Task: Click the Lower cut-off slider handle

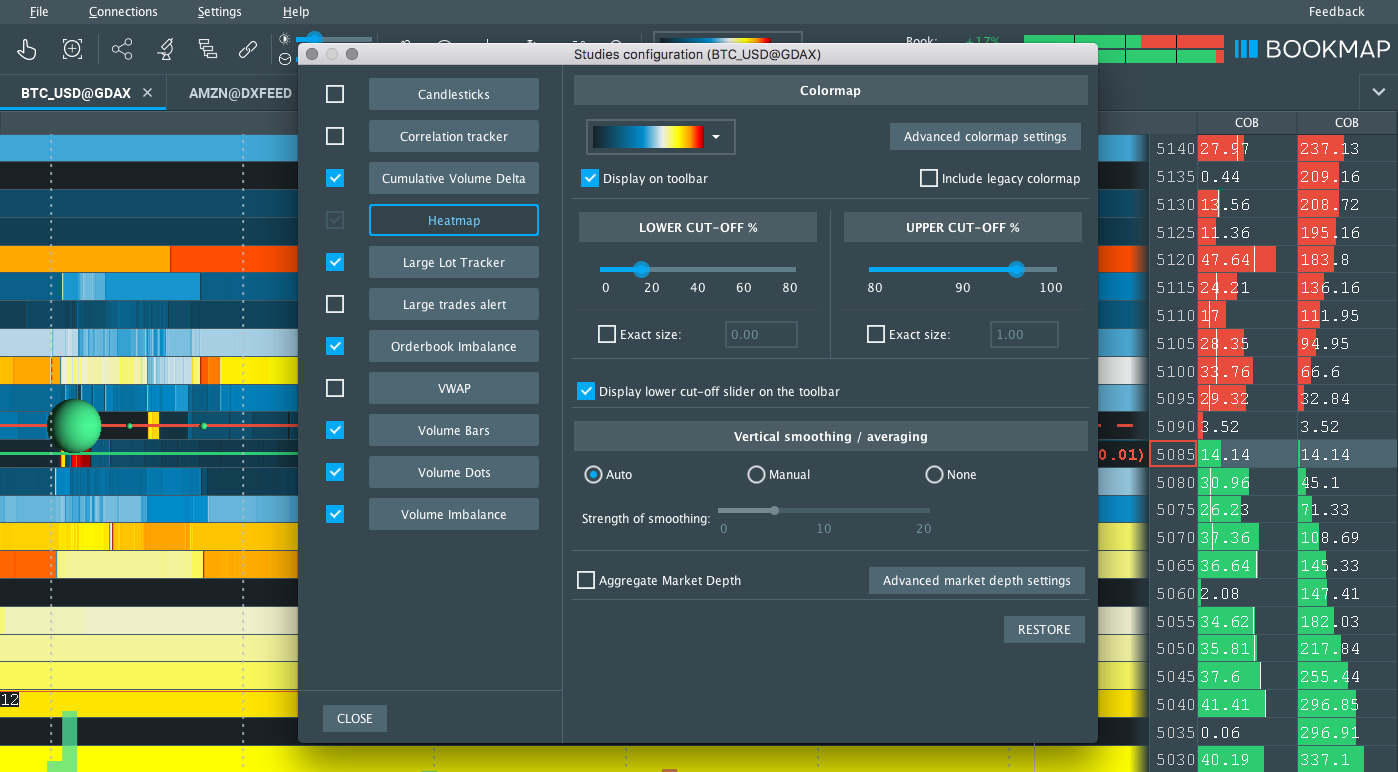Action: click(642, 269)
